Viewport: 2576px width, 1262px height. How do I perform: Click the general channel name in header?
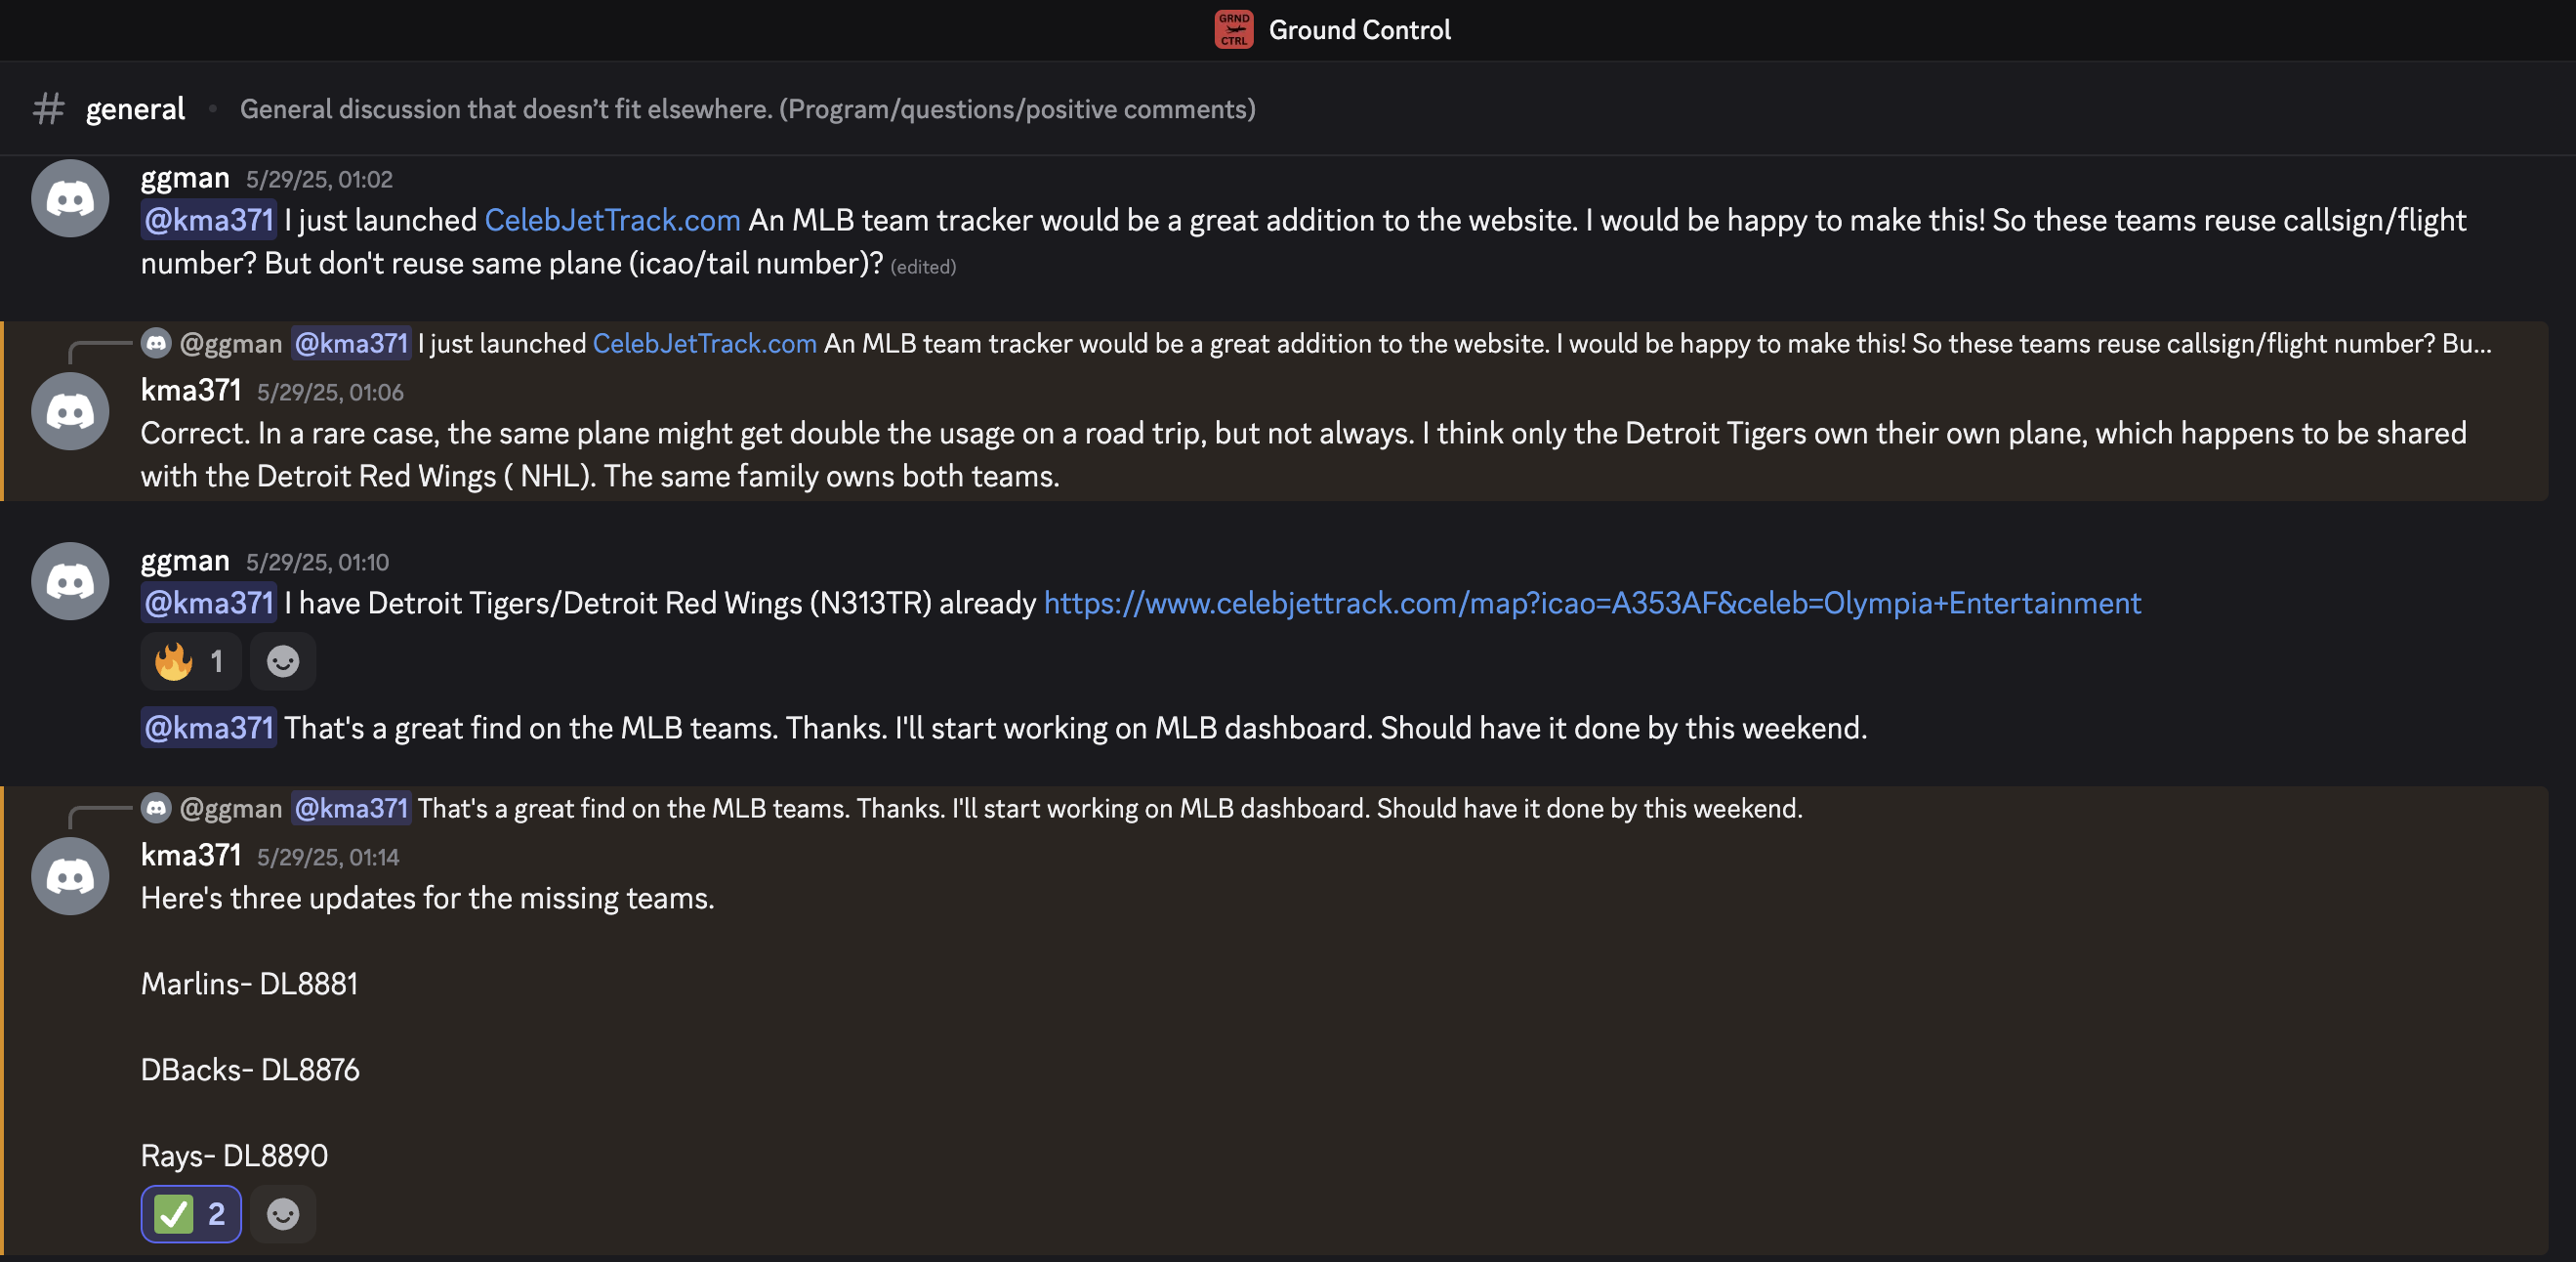point(135,109)
